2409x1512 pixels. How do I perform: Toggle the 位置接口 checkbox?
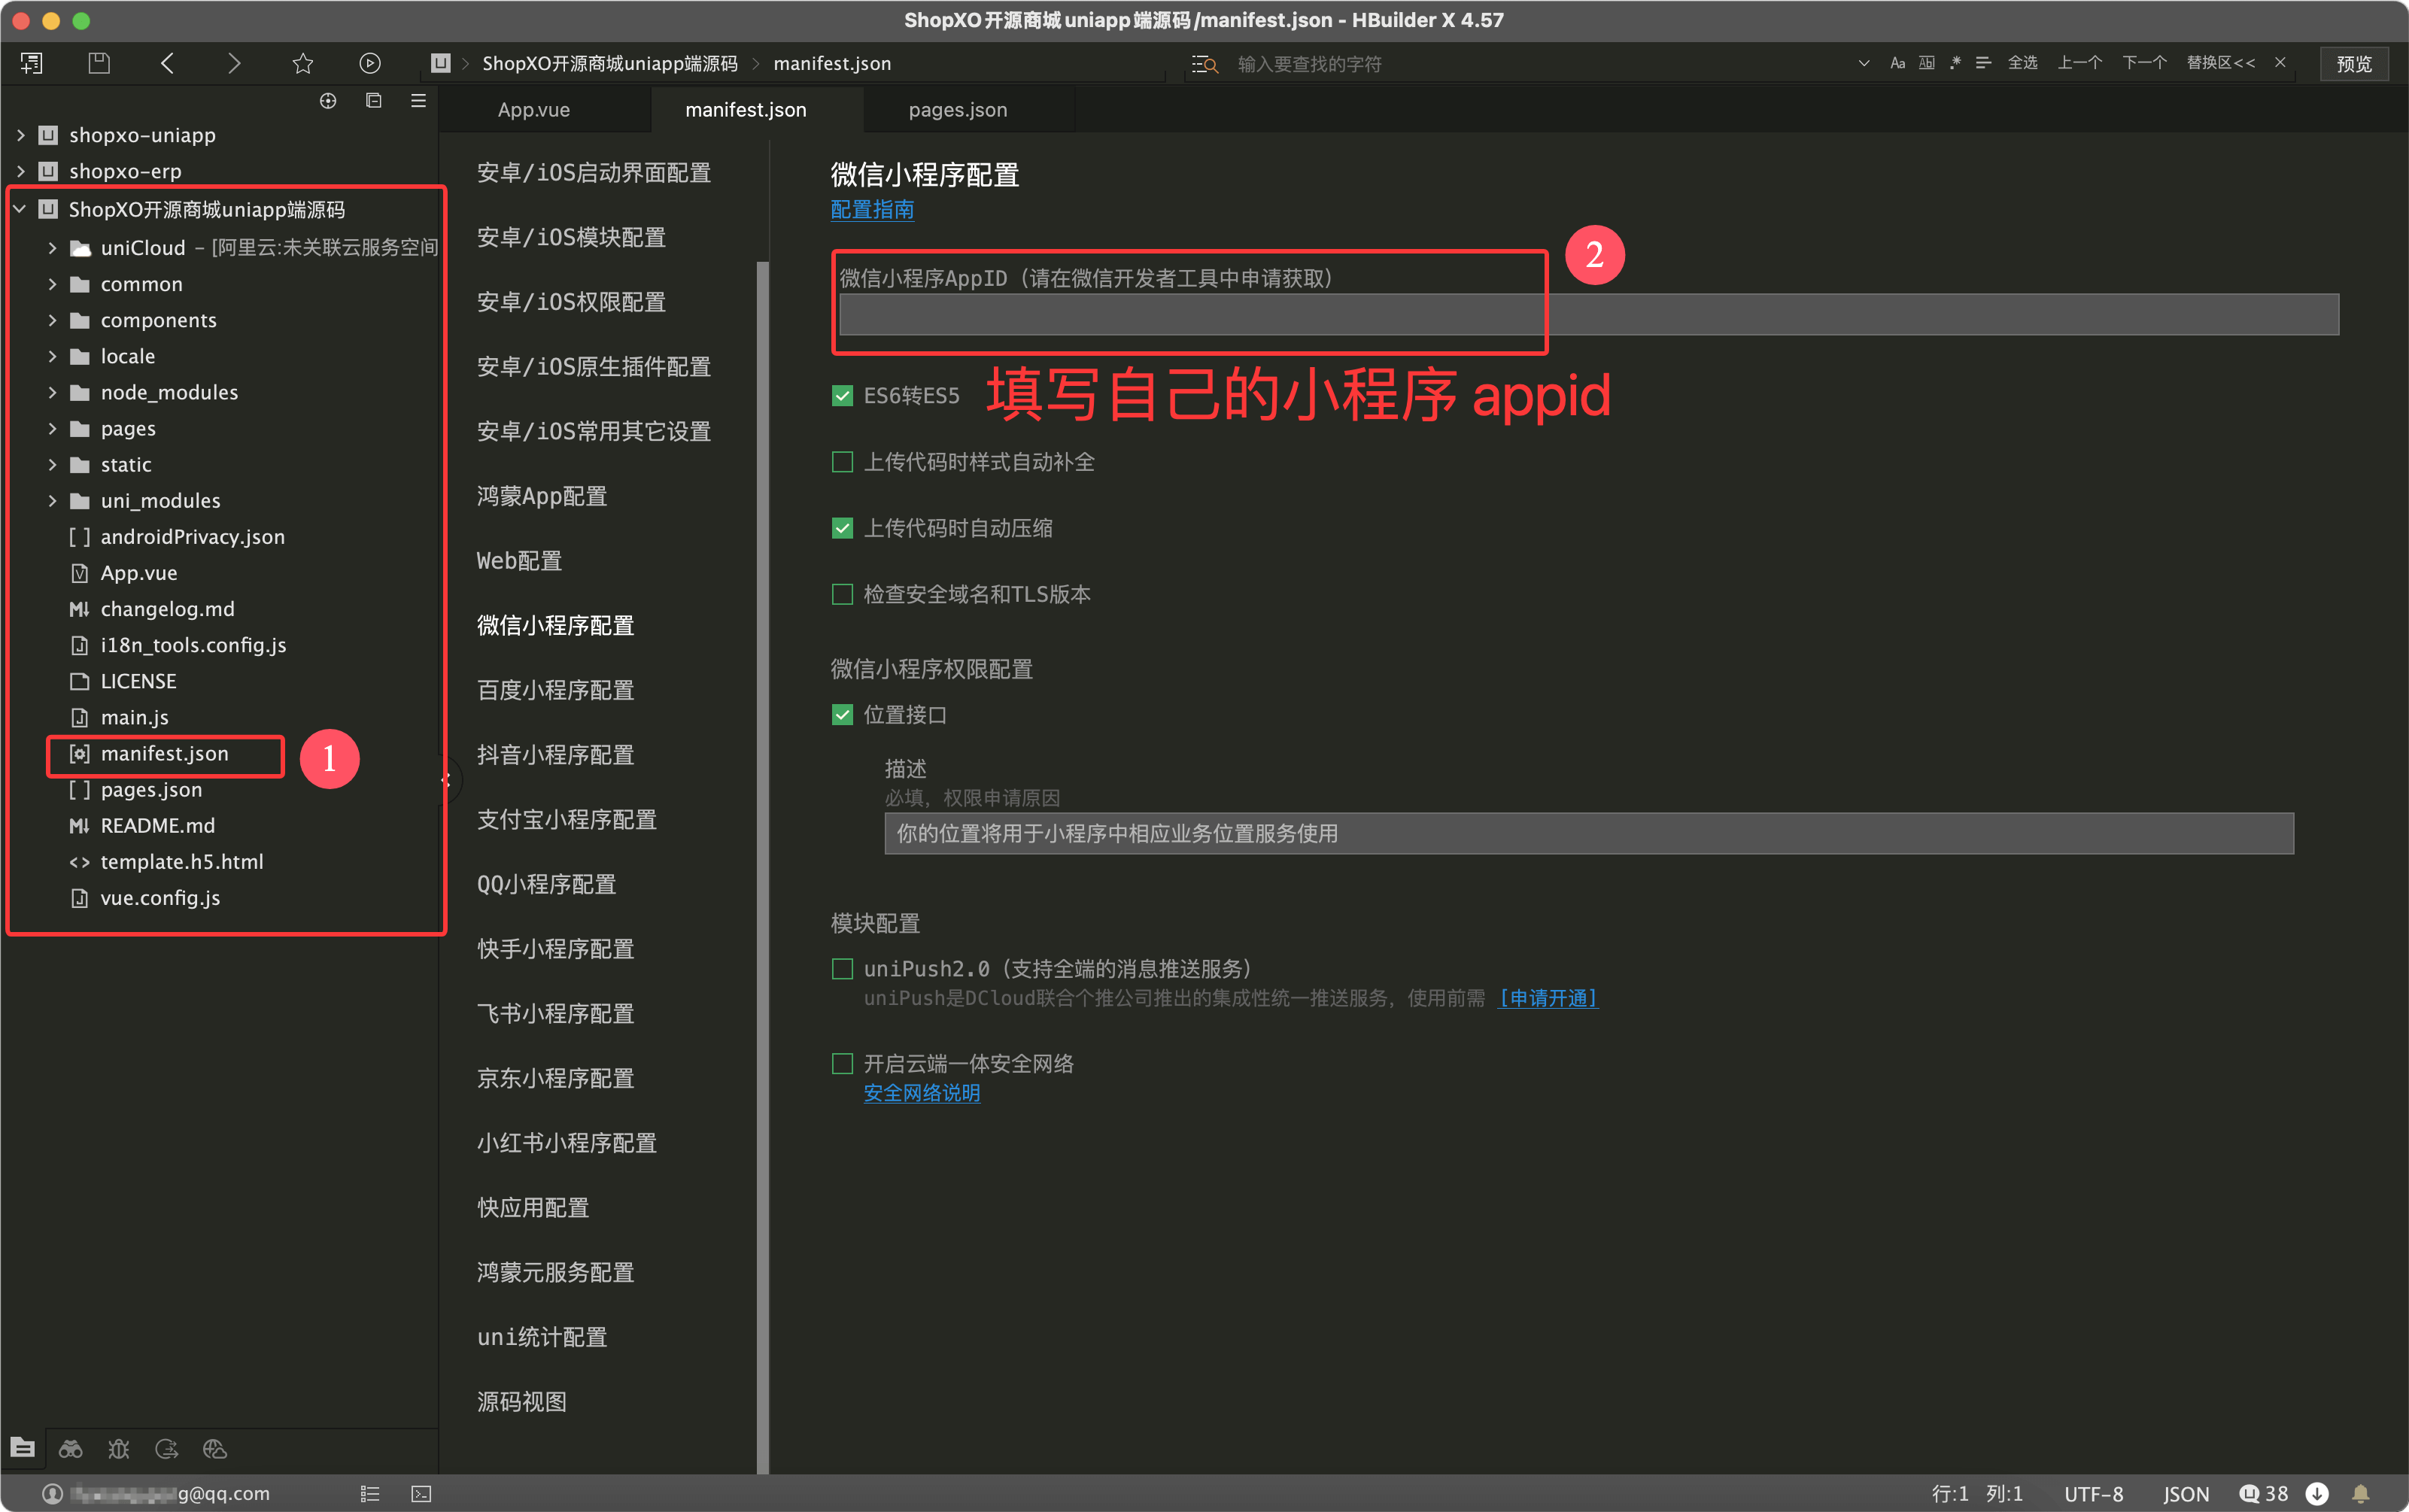click(x=842, y=714)
